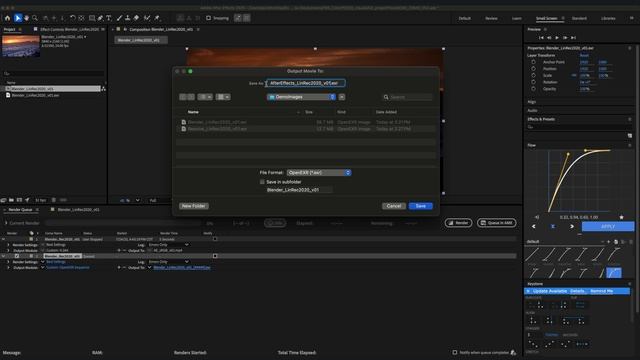This screenshot has width=640, height=360.
Task: Select the Eraser tool
Action: (x=136, y=18)
